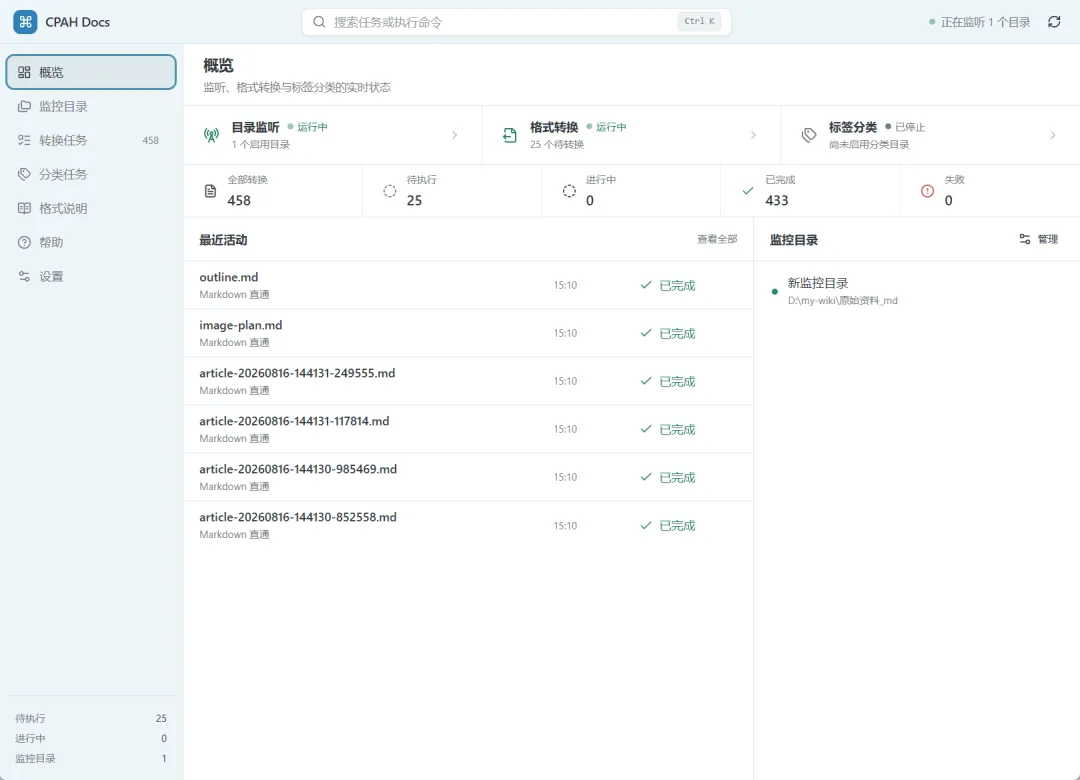The image size is (1080, 780).
Task: Click the checkmark icon in outline.md row
Action: coord(645,285)
